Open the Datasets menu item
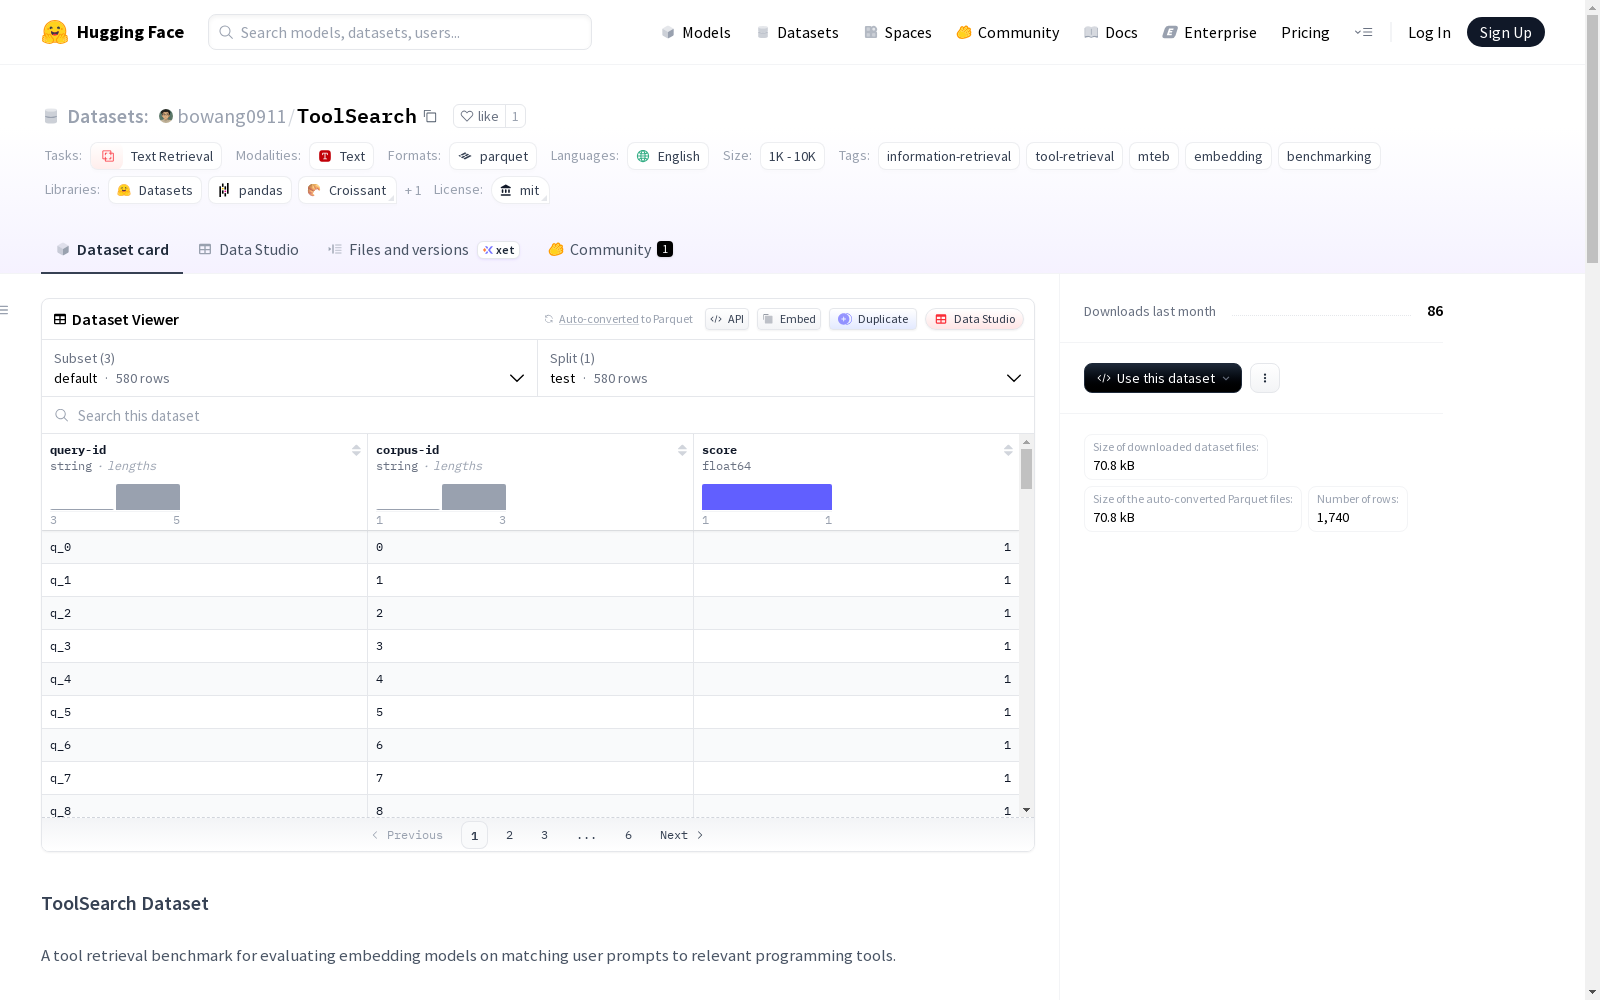1600x1000 pixels. [797, 32]
